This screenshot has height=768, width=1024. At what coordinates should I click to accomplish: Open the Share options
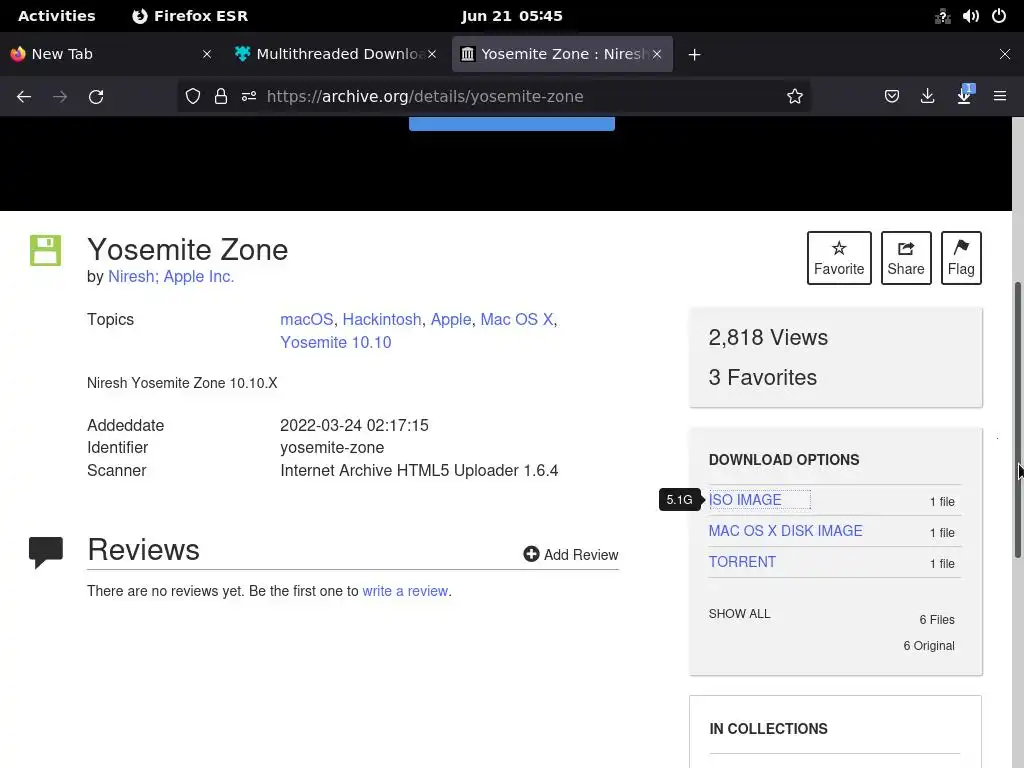(x=905, y=257)
